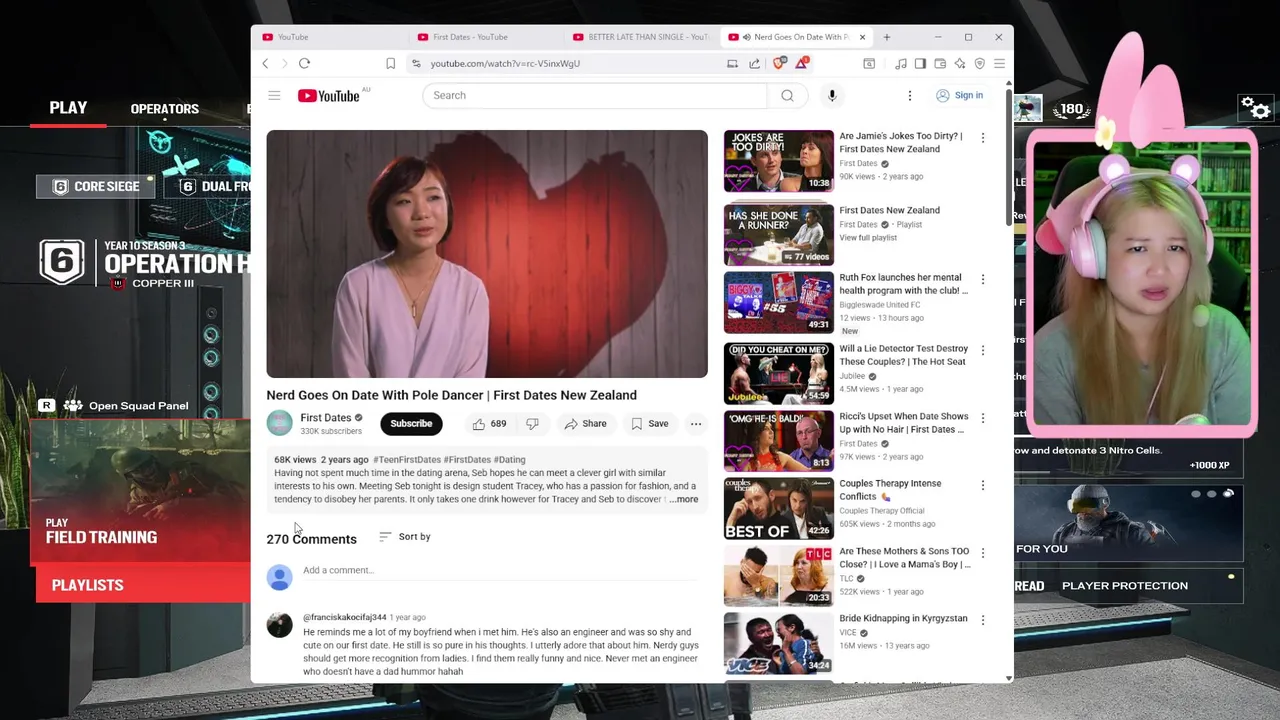The height and width of the screenshot is (720, 1280).
Task: Select PLAY tab in Siege menu
Action: (x=68, y=108)
